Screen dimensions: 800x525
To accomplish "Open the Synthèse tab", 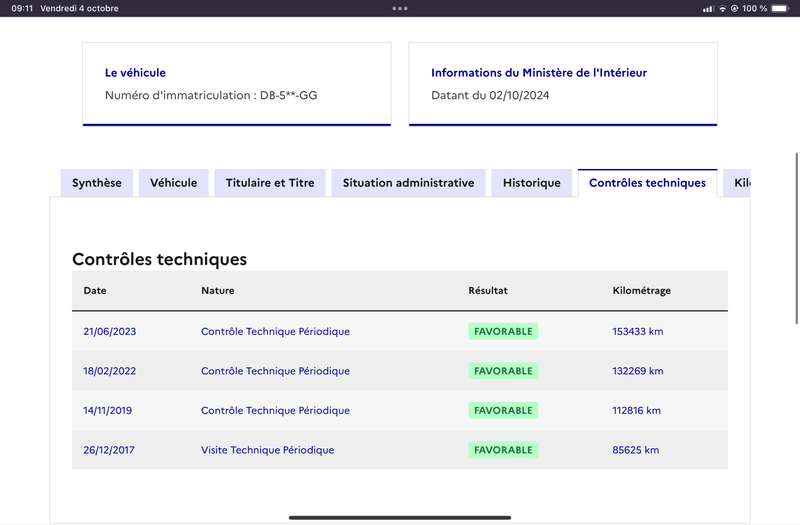I will [96, 183].
